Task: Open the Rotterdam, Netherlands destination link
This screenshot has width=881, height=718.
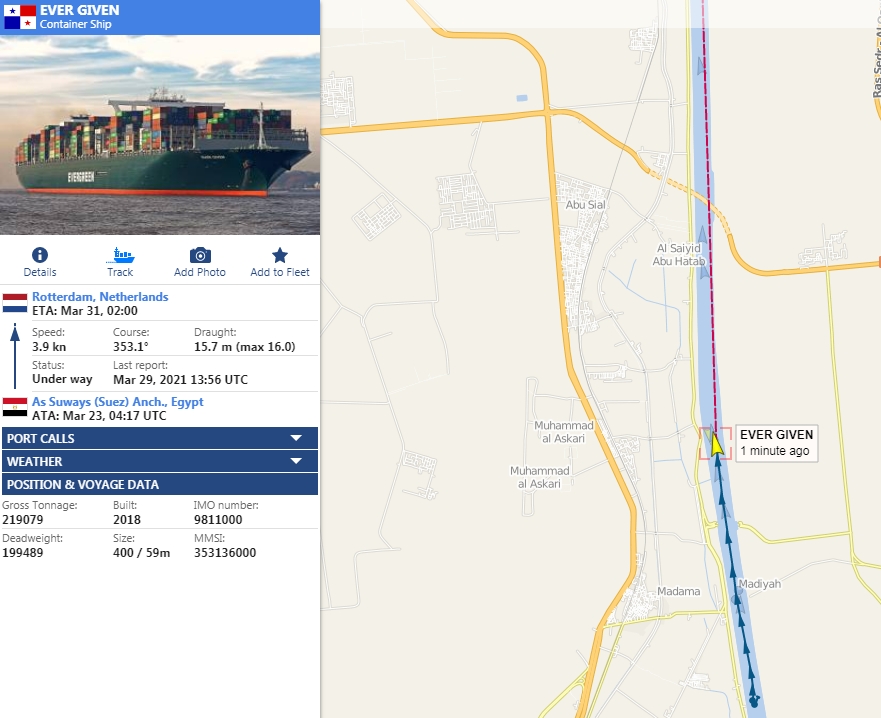Action: click(100, 297)
